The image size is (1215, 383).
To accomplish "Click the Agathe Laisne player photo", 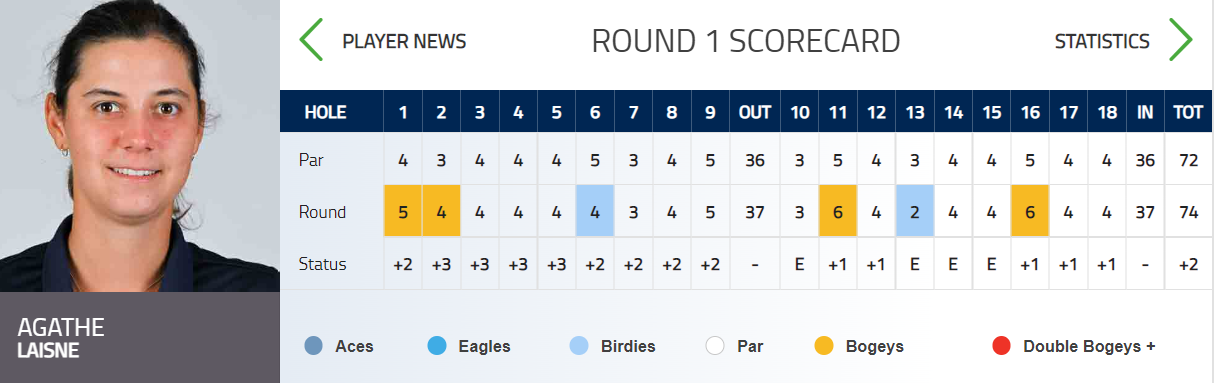I will click(x=140, y=146).
